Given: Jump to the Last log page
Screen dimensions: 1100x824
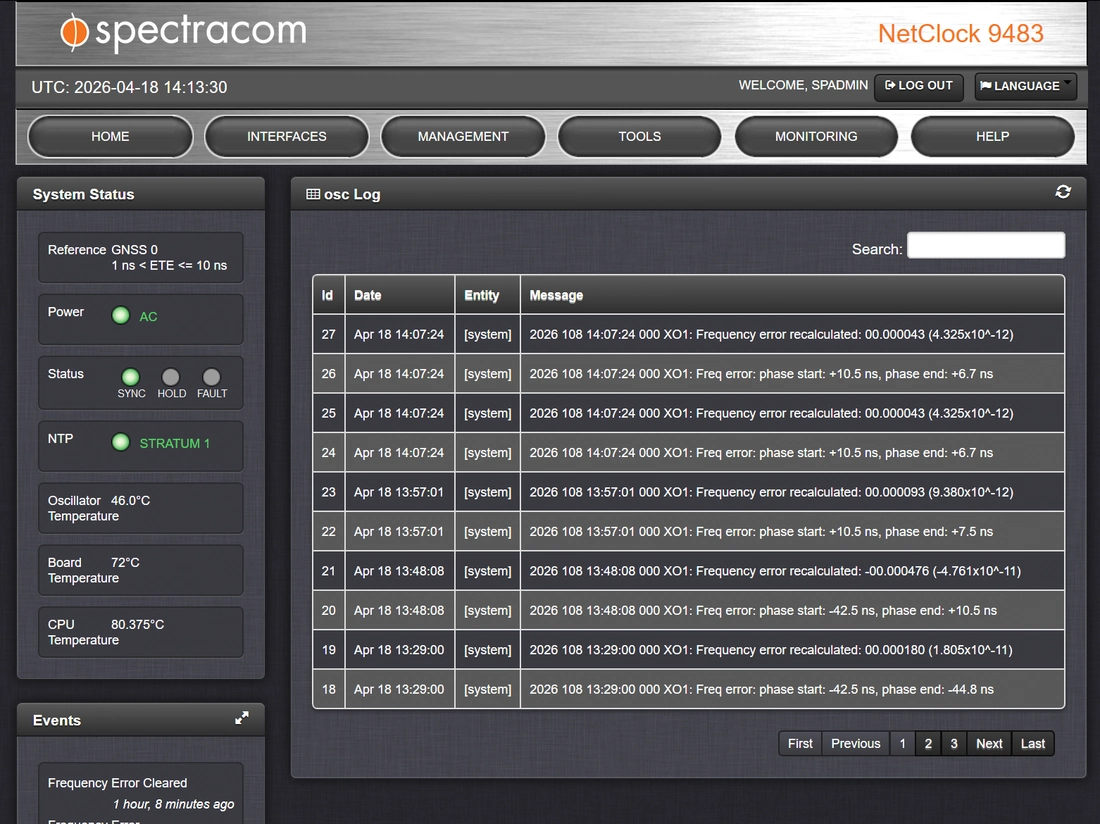Looking at the screenshot, I should [1033, 743].
